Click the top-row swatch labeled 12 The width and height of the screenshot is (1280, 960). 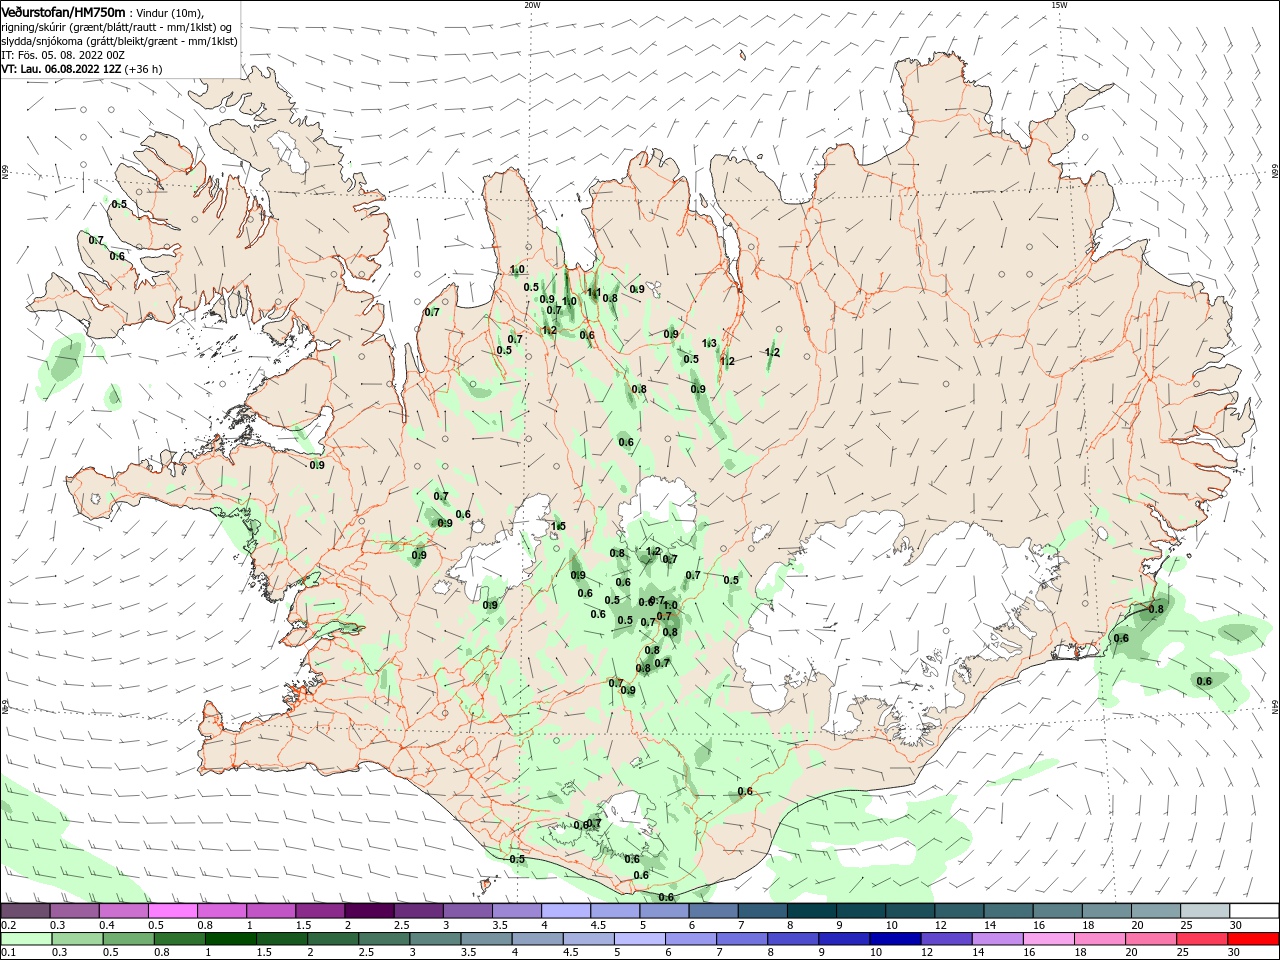(x=959, y=911)
